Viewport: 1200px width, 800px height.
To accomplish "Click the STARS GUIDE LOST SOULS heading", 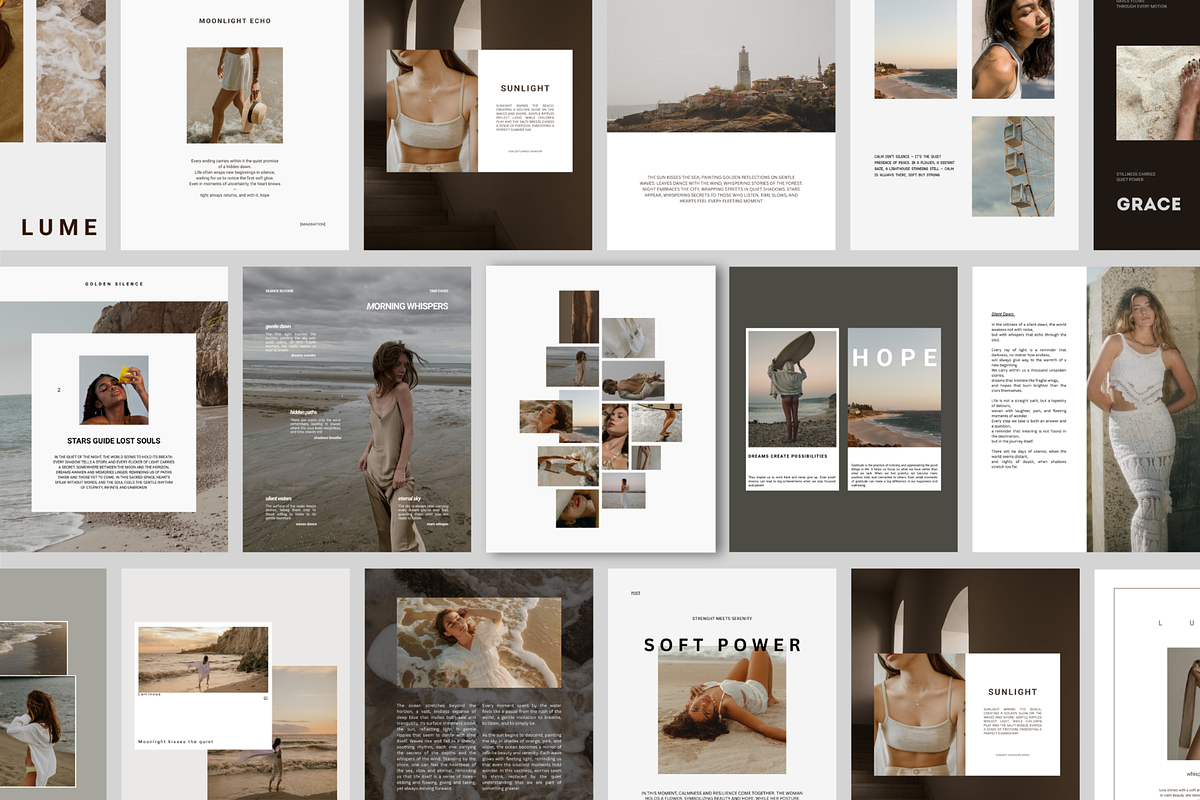I will click(114, 440).
